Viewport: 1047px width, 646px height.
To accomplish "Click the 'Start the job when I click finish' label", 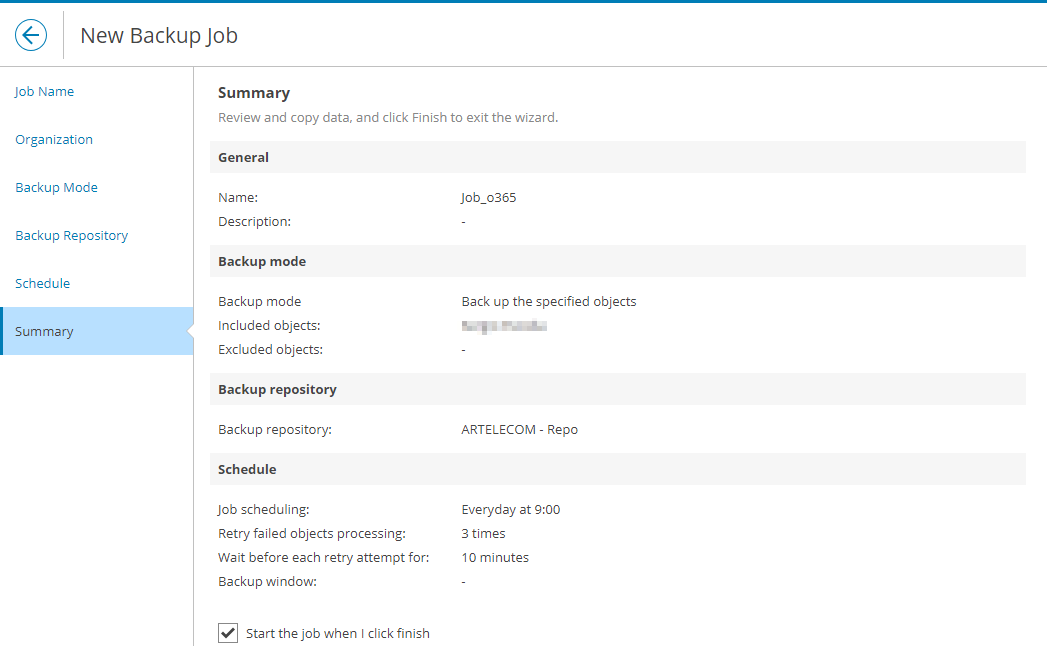I will (337, 634).
